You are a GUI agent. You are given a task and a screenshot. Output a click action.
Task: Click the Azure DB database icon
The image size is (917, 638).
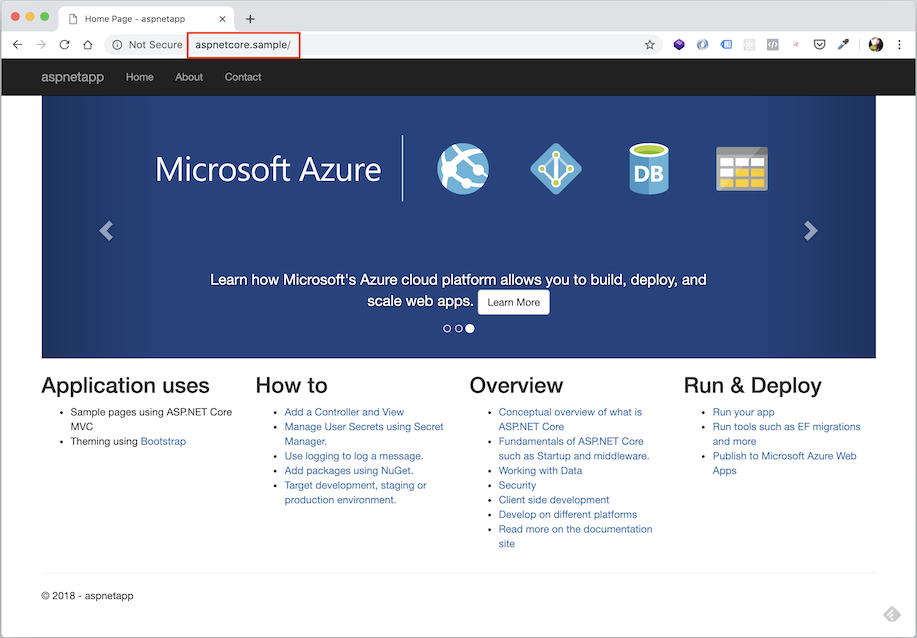coord(649,169)
